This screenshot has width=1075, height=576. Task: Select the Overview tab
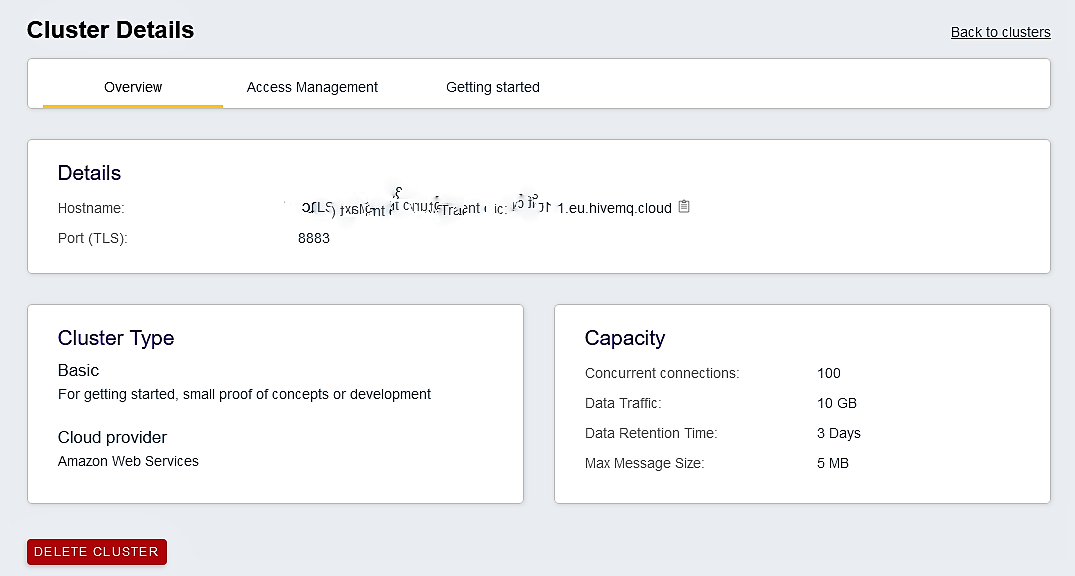(x=132, y=87)
